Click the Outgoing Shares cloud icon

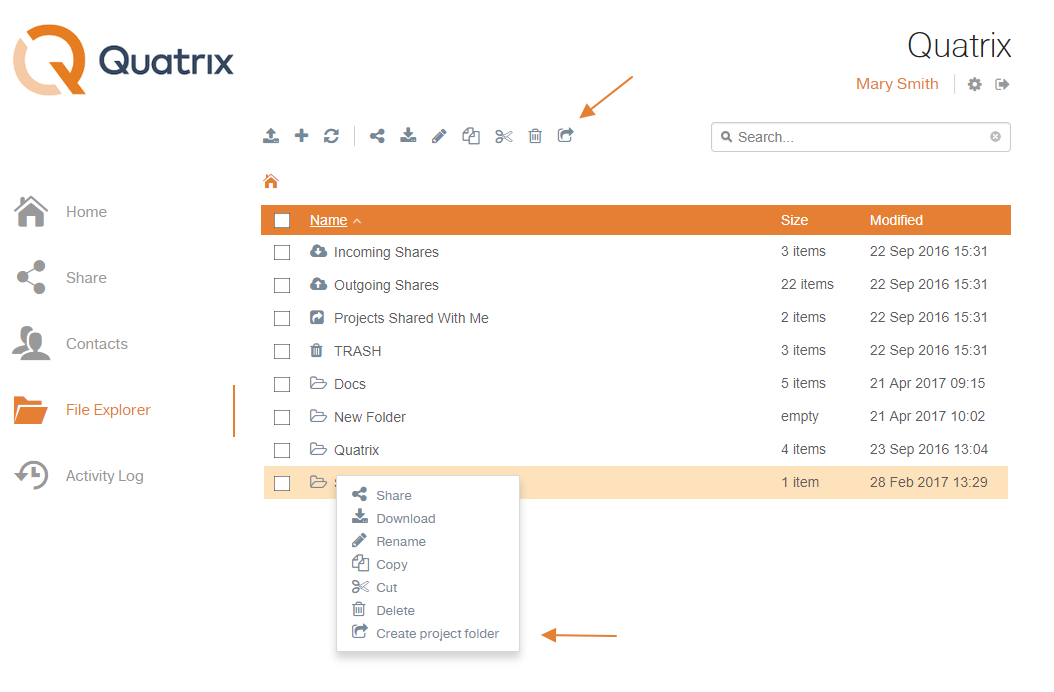[x=318, y=284]
